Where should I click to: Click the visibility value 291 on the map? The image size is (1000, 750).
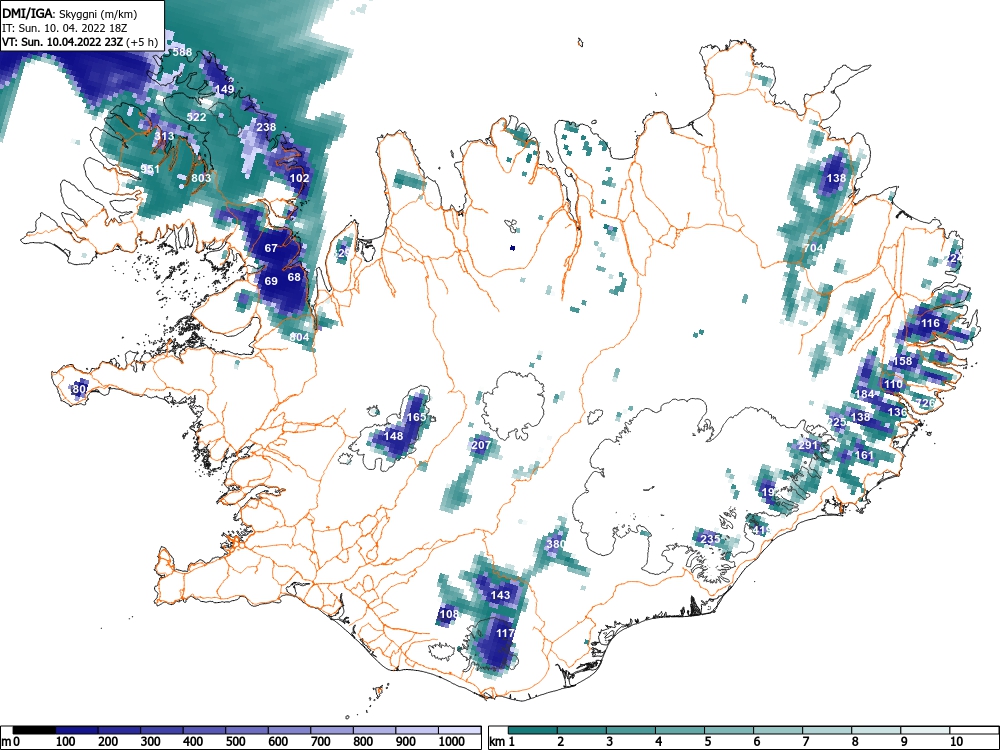coord(808,445)
